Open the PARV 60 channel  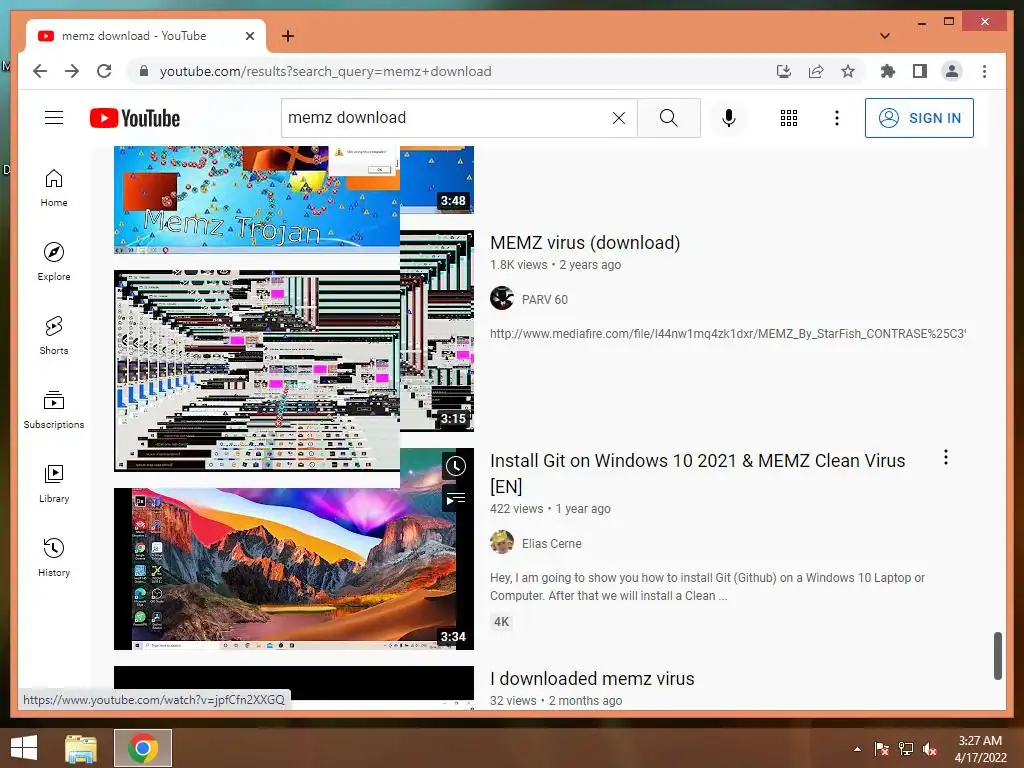545,300
